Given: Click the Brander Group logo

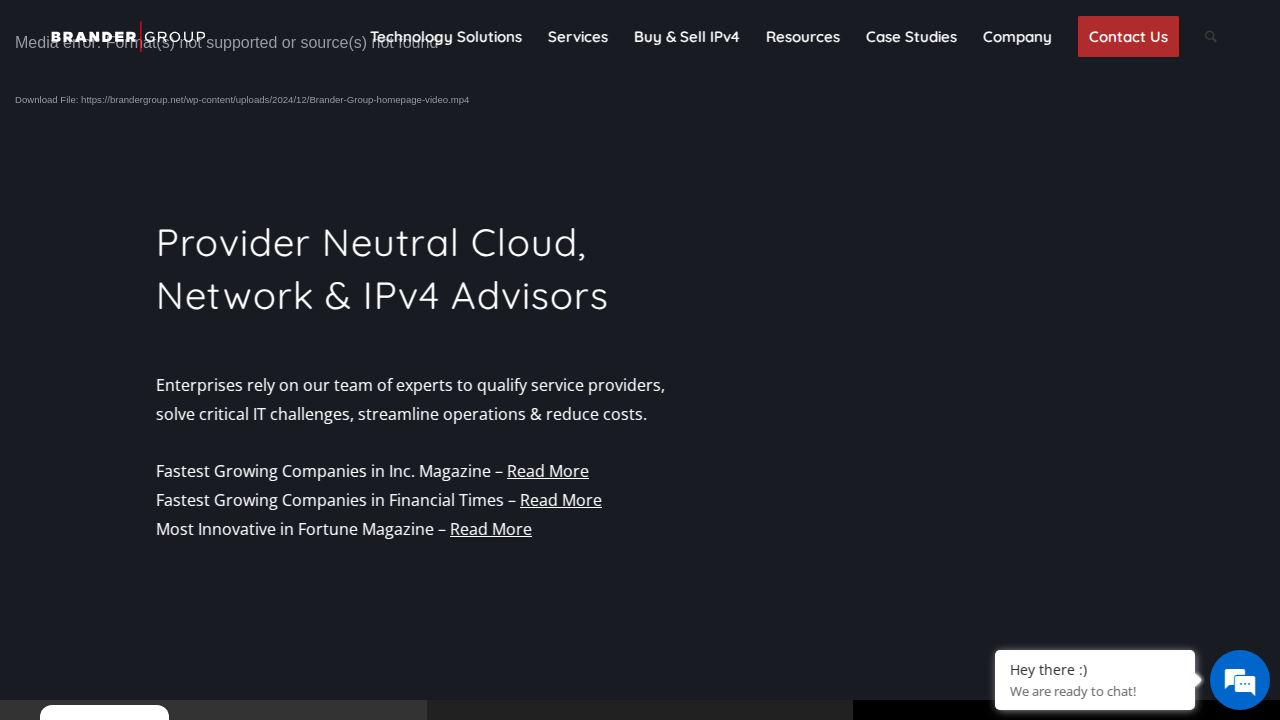Looking at the screenshot, I should pyautogui.click(x=128, y=37).
